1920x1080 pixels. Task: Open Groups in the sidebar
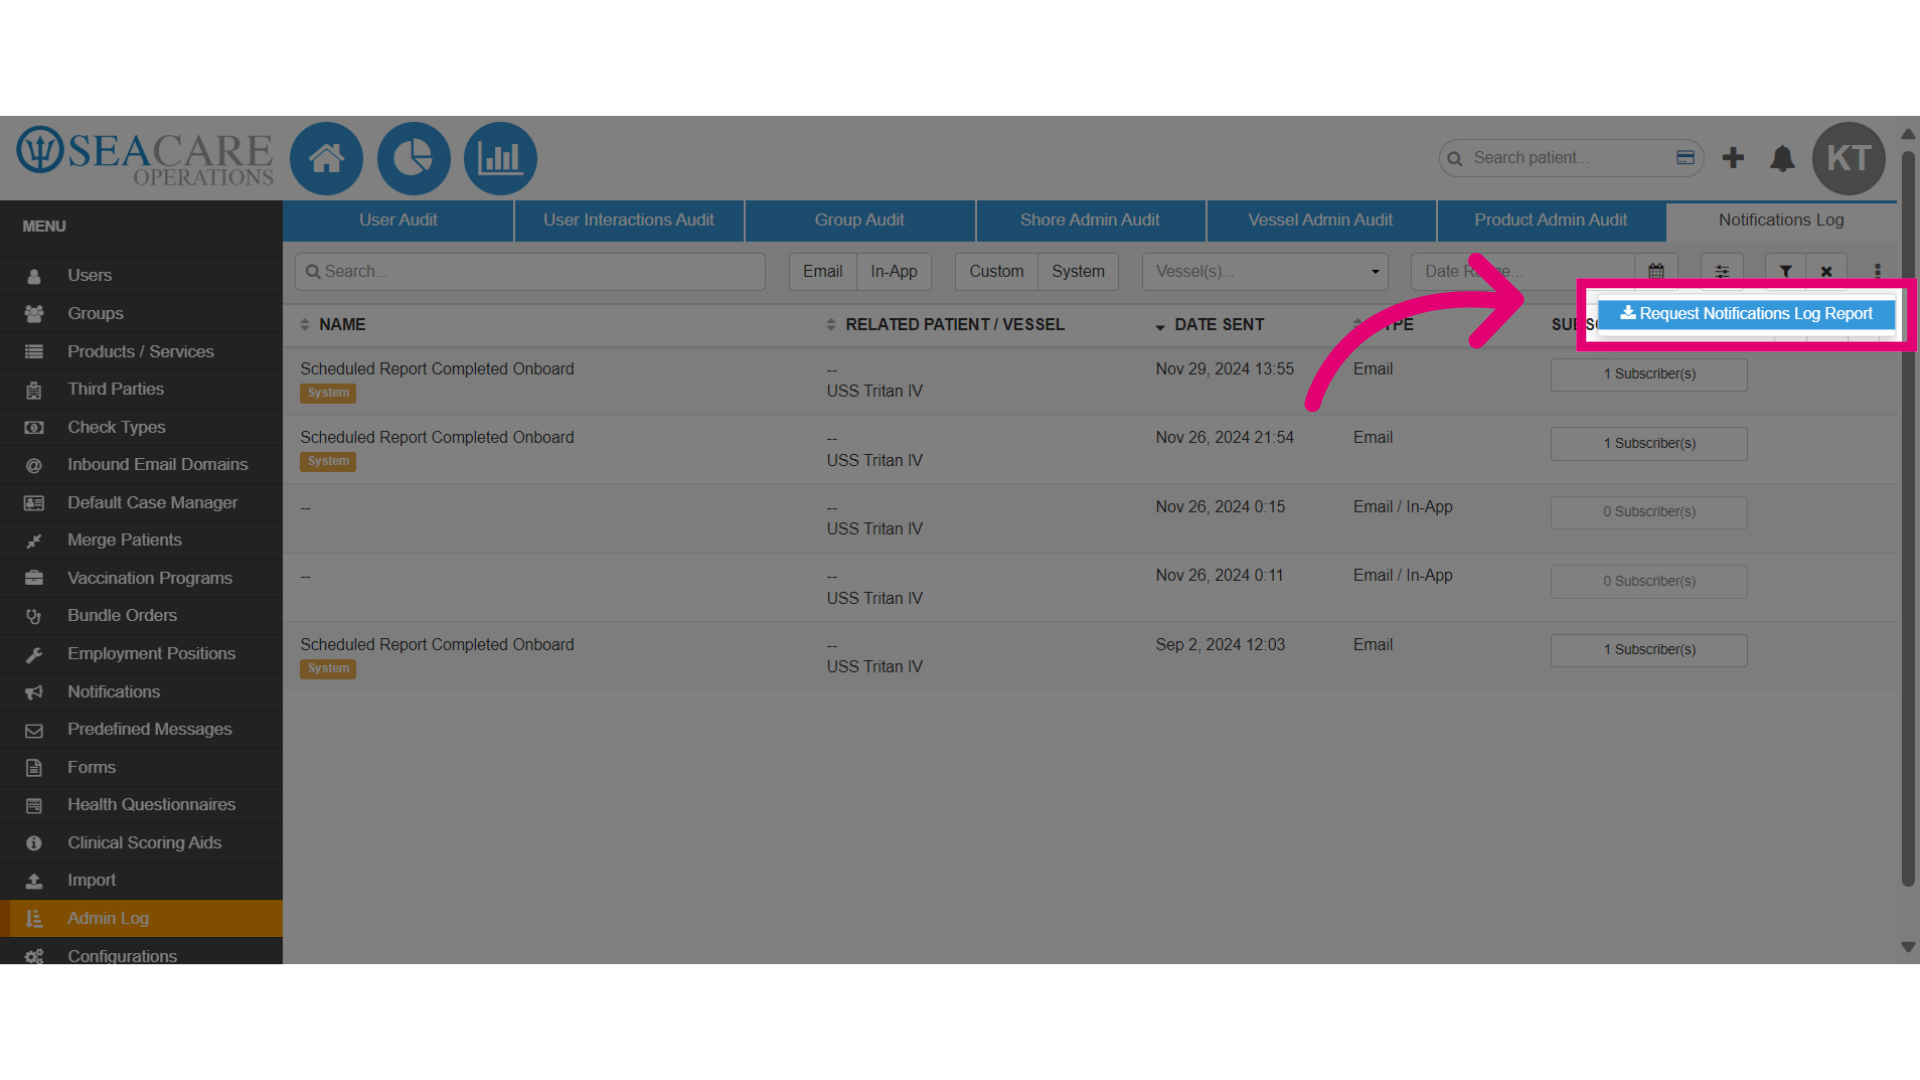click(x=141, y=313)
